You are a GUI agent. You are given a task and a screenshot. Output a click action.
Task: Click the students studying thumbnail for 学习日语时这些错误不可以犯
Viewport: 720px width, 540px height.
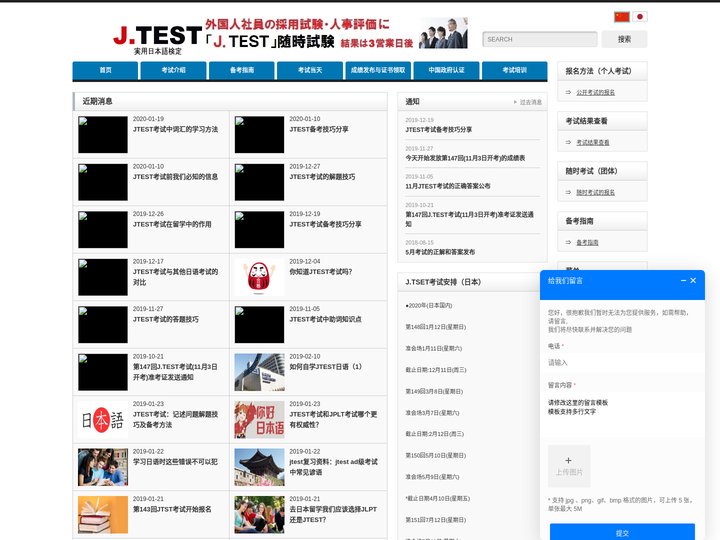coord(103,467)
